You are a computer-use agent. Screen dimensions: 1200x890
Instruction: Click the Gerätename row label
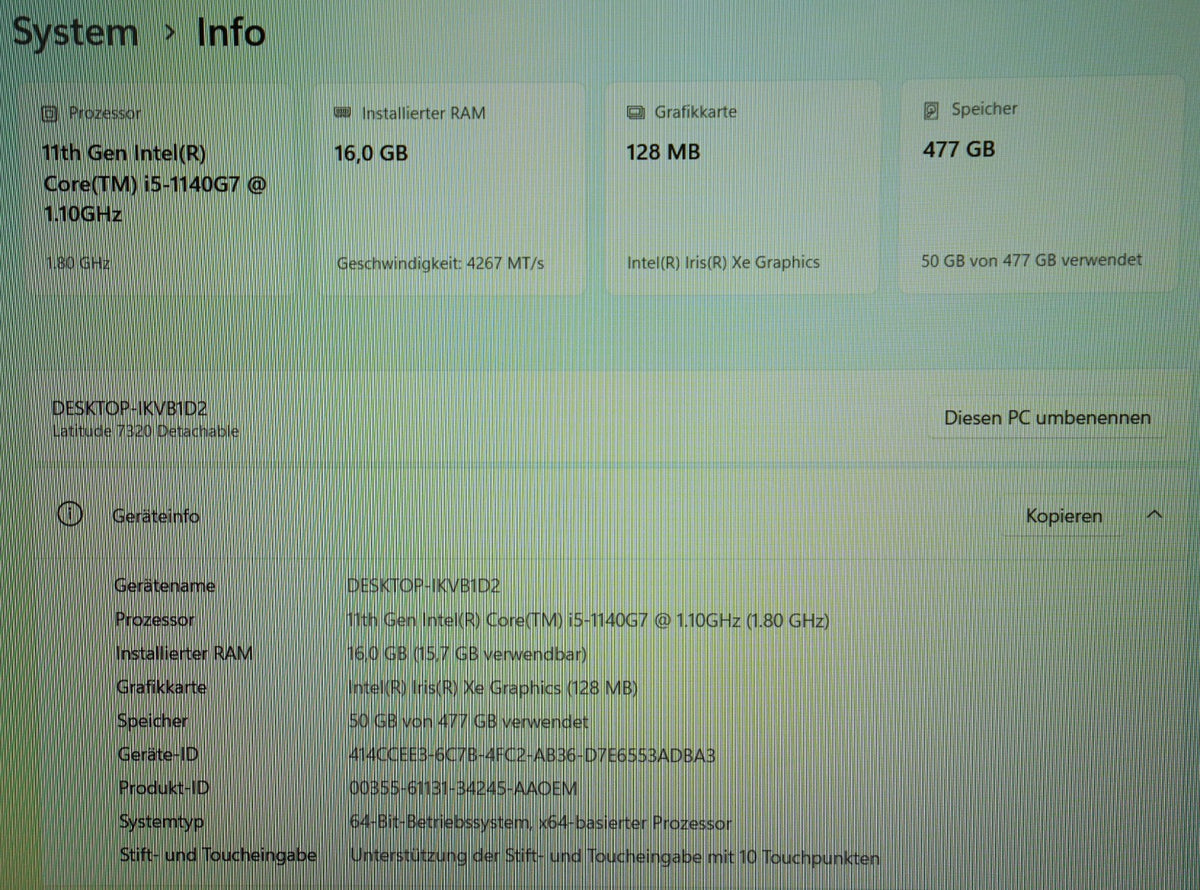coord(164,586)
